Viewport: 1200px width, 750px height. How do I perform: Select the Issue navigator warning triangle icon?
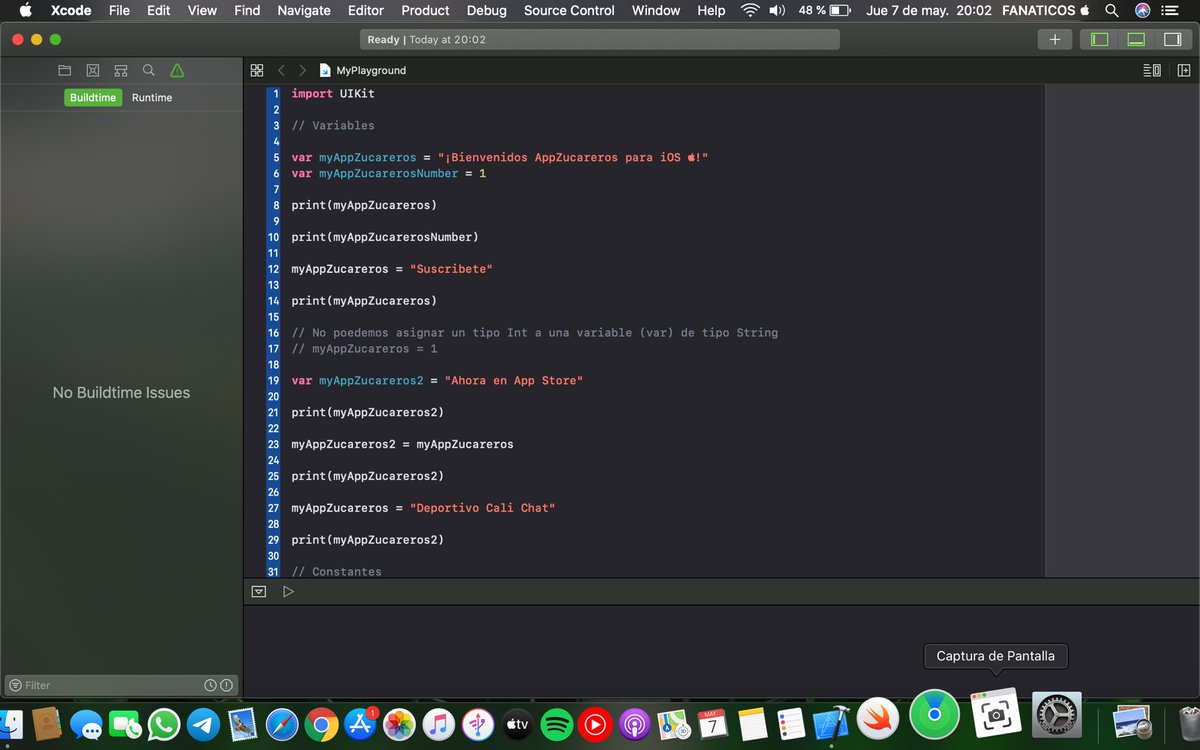177,70
